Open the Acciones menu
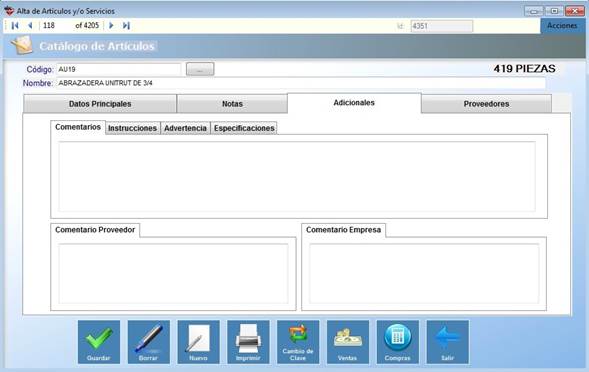The width and height of the screenshot is (589, 372). click(x=562, y=26)
